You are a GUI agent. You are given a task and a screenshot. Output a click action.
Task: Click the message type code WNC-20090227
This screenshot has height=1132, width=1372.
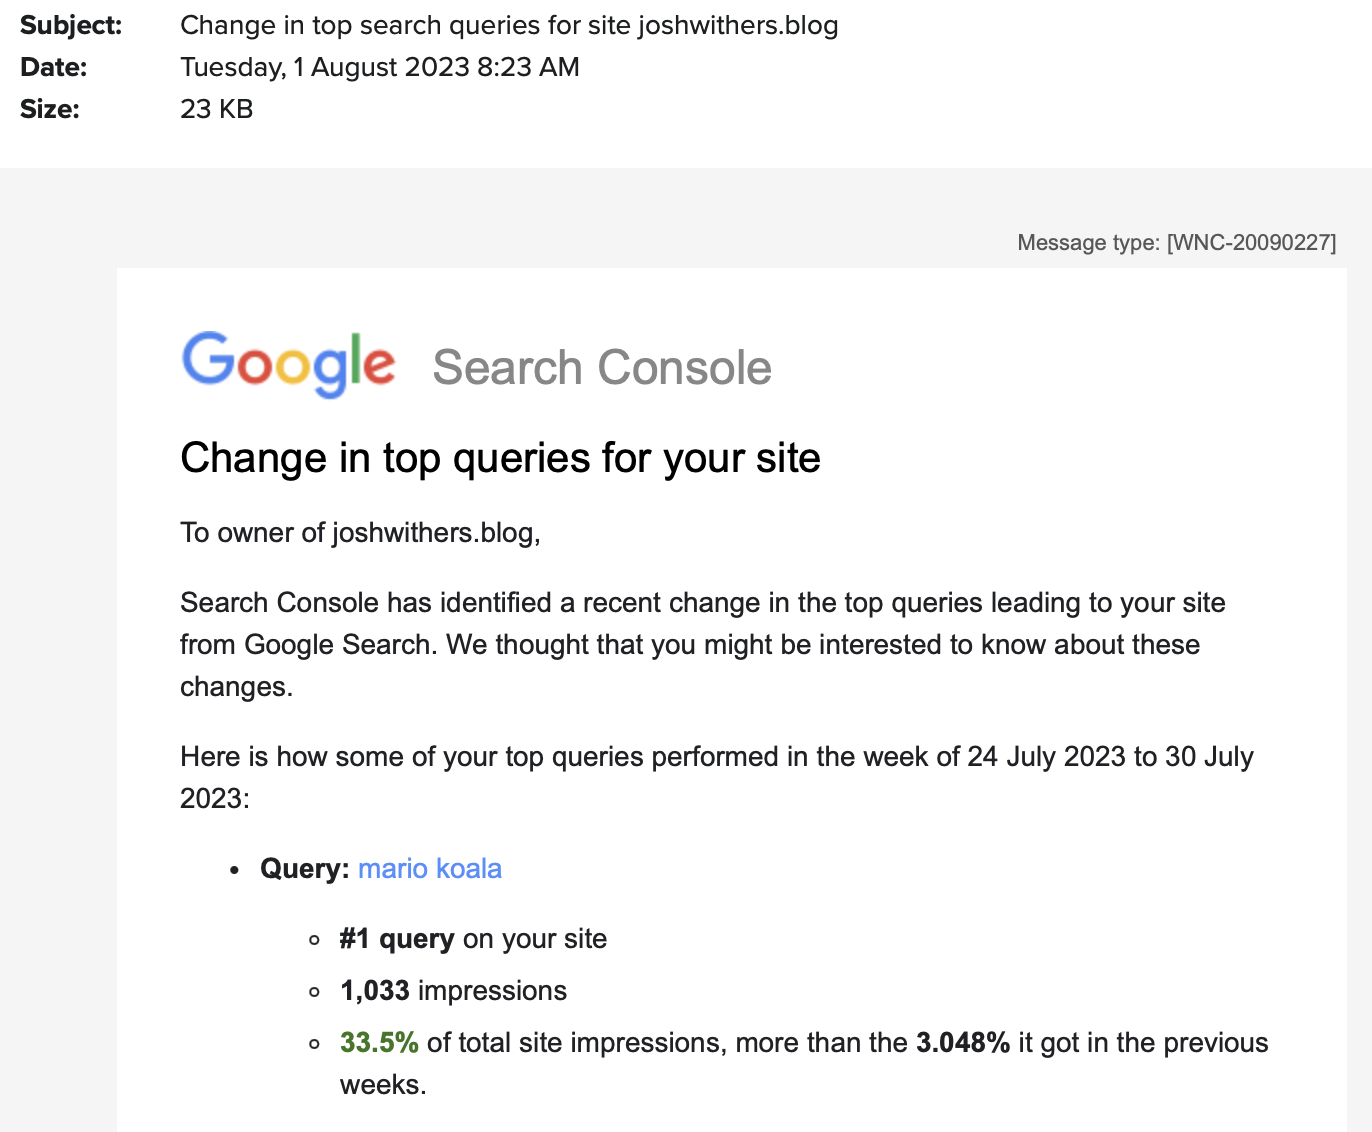[1251, 242]
